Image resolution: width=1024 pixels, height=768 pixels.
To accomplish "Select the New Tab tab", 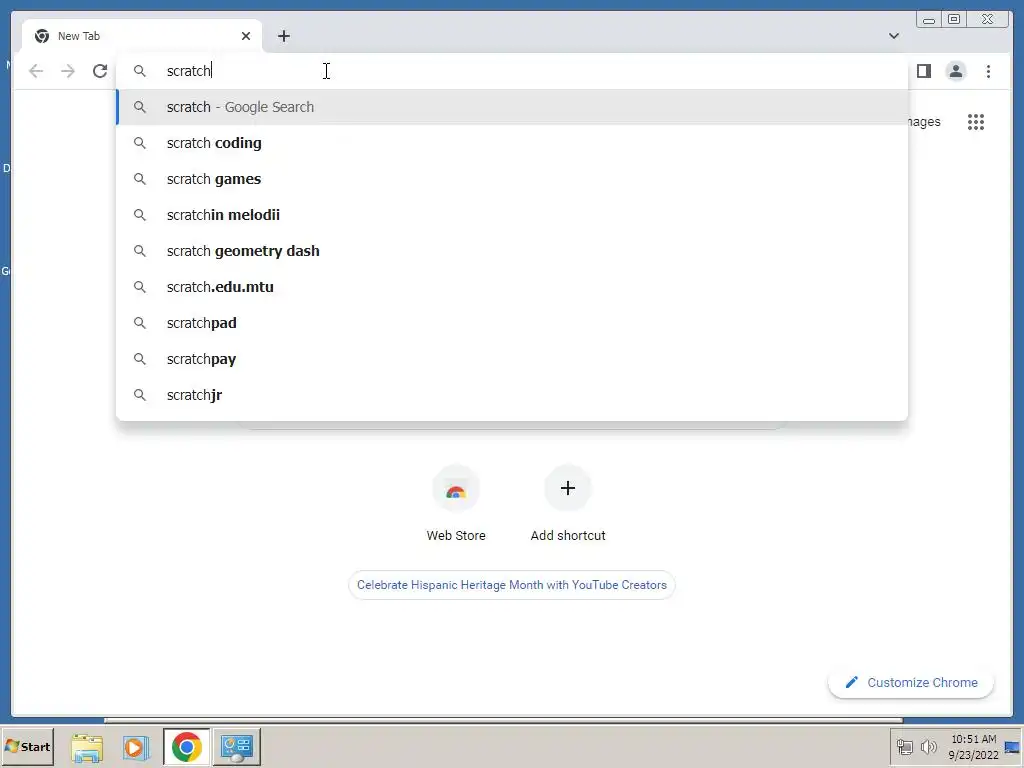I will tap(142, 36).
